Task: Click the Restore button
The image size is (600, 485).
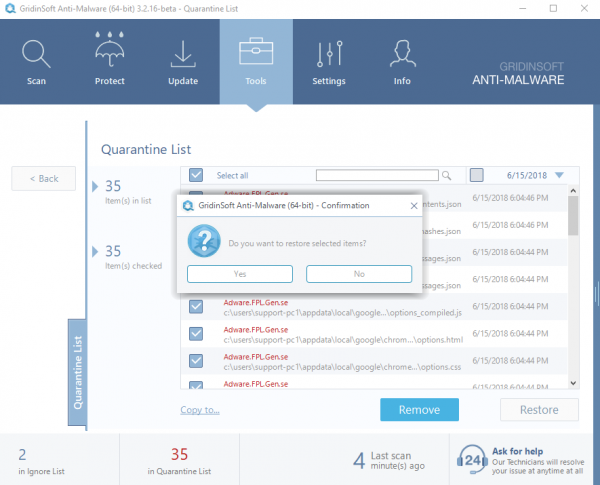Action: tap(539, 410)
